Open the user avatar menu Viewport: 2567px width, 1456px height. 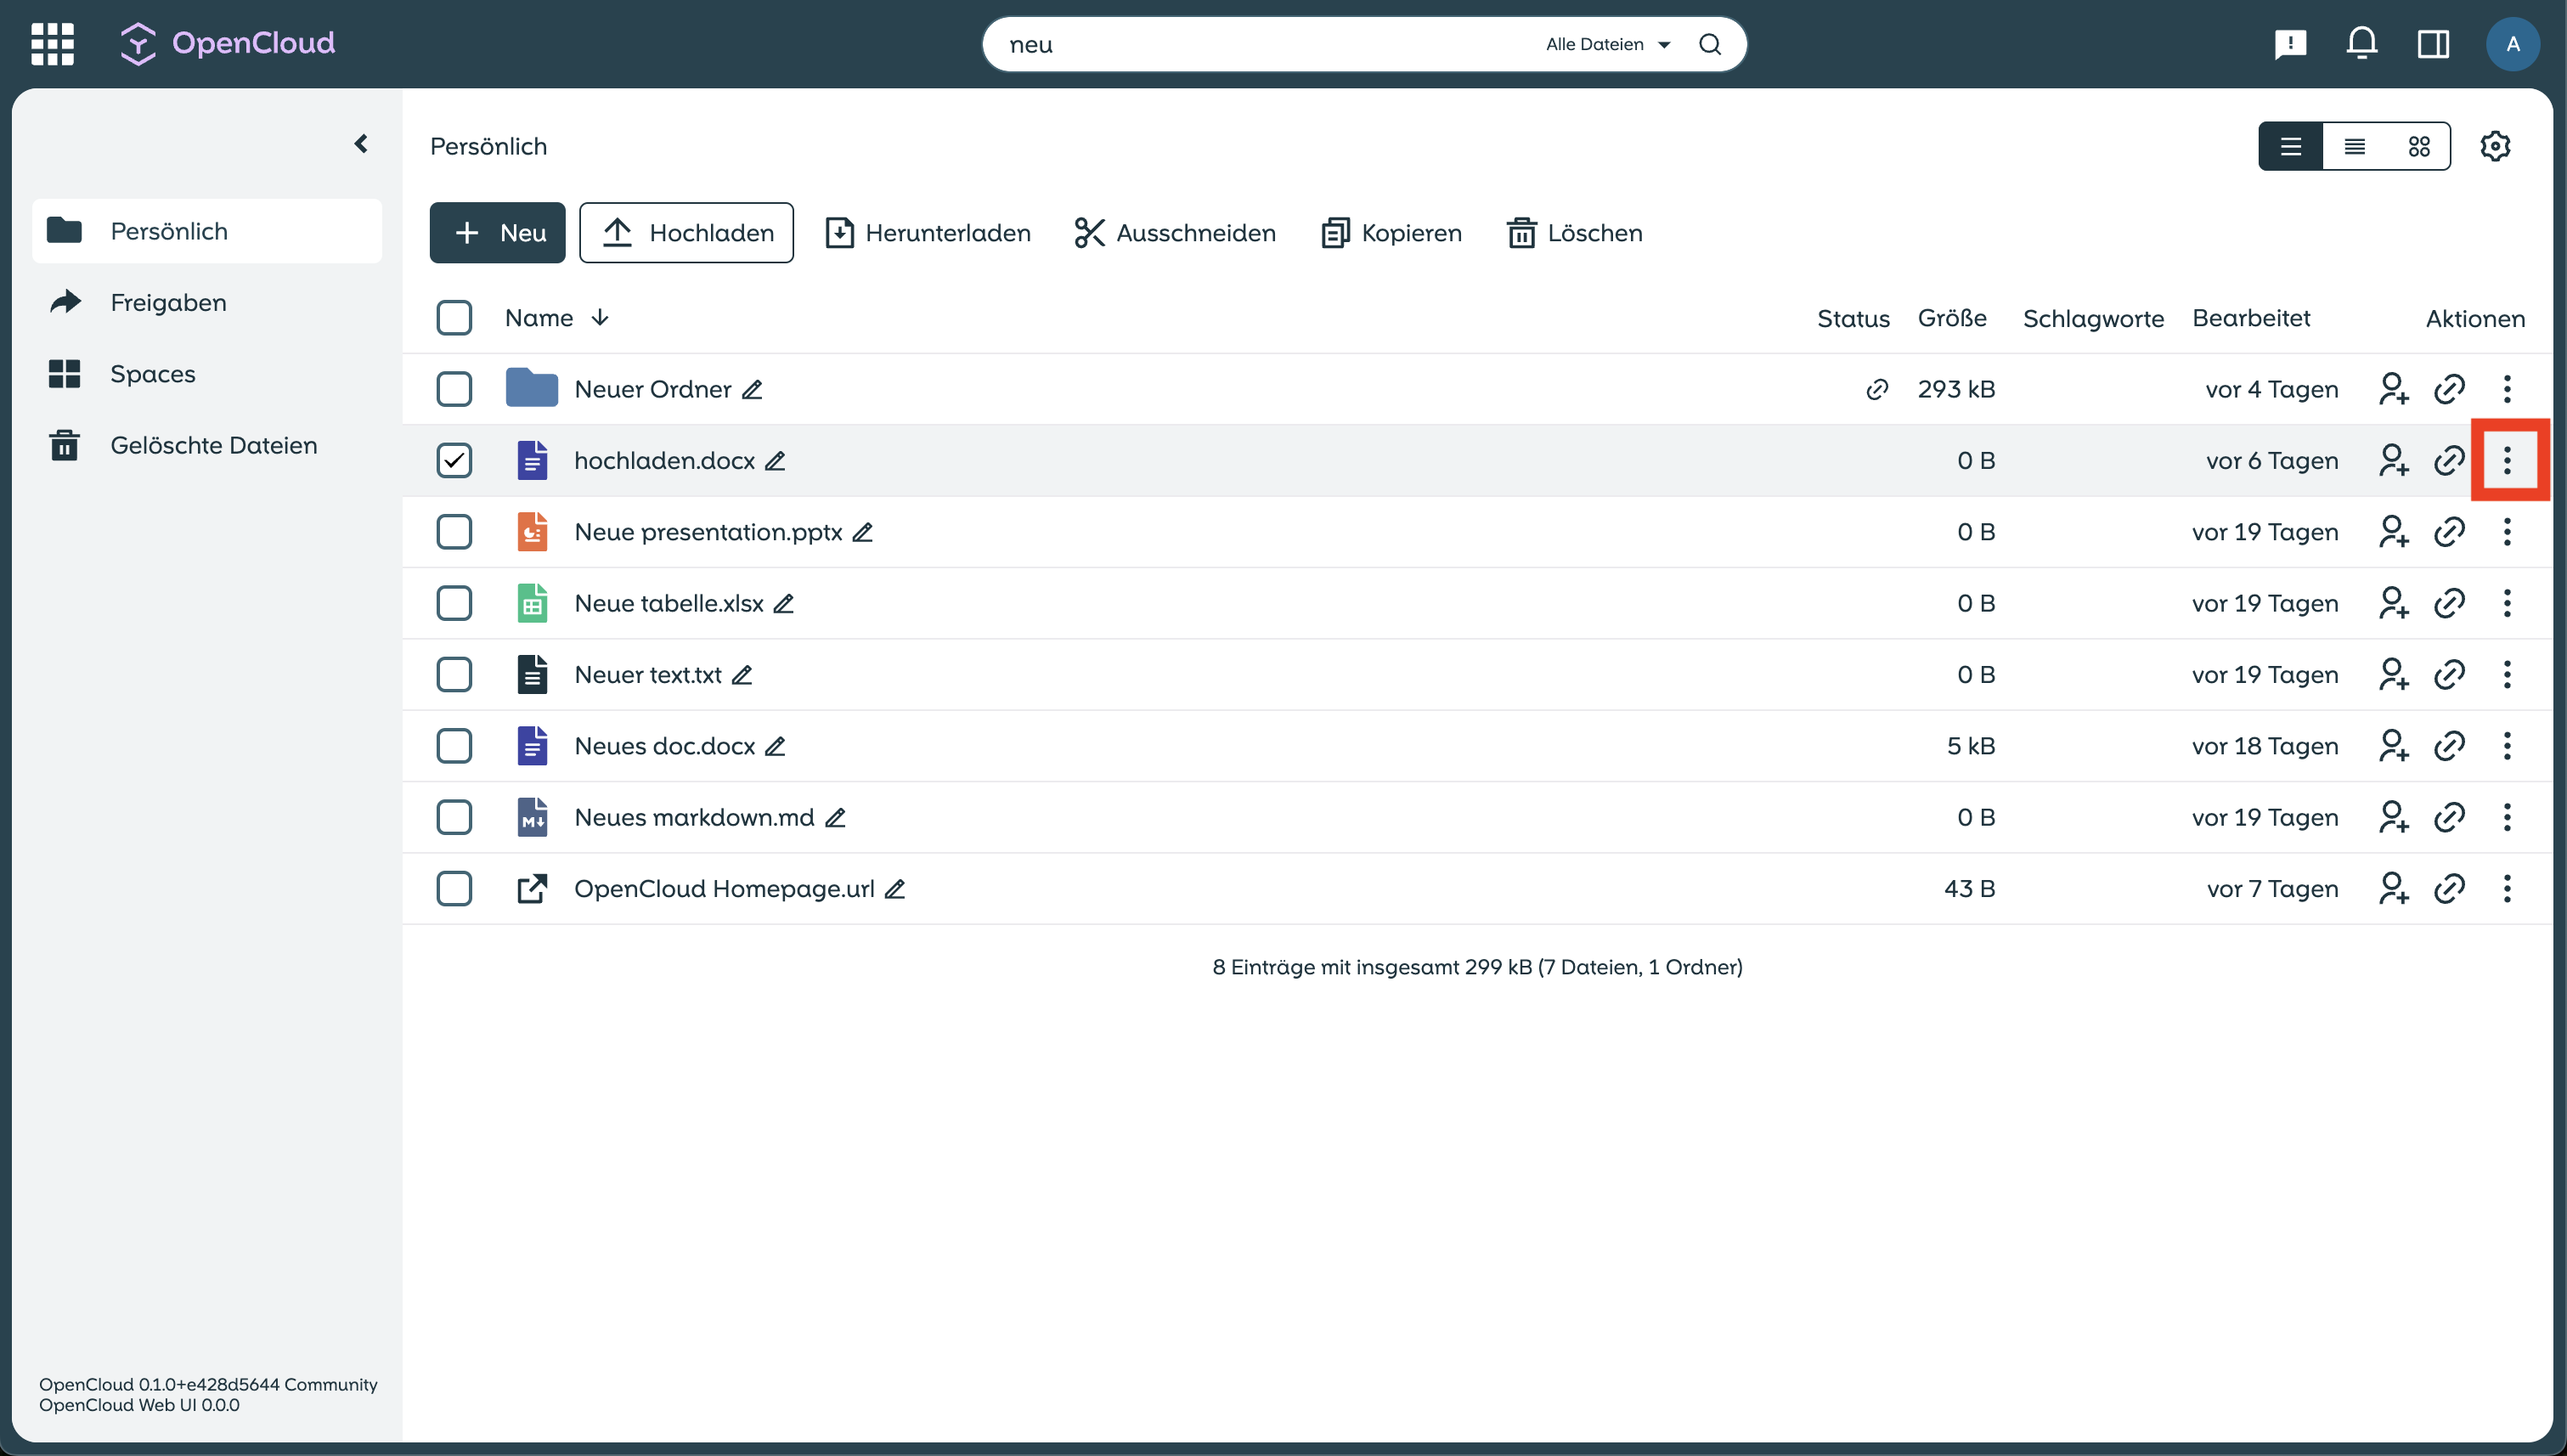pyautogui.click(x=2512, y=44)
